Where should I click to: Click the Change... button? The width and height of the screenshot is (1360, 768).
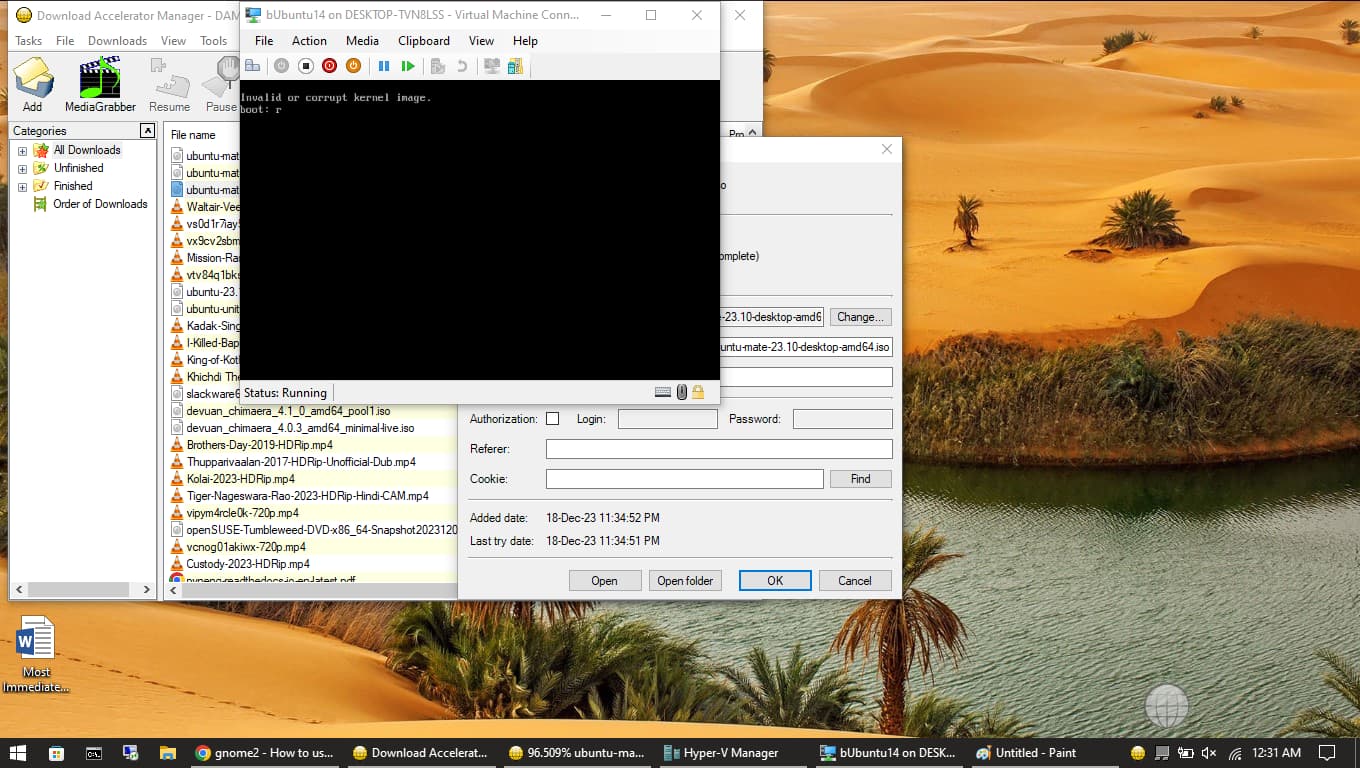[x=860, y=317]
